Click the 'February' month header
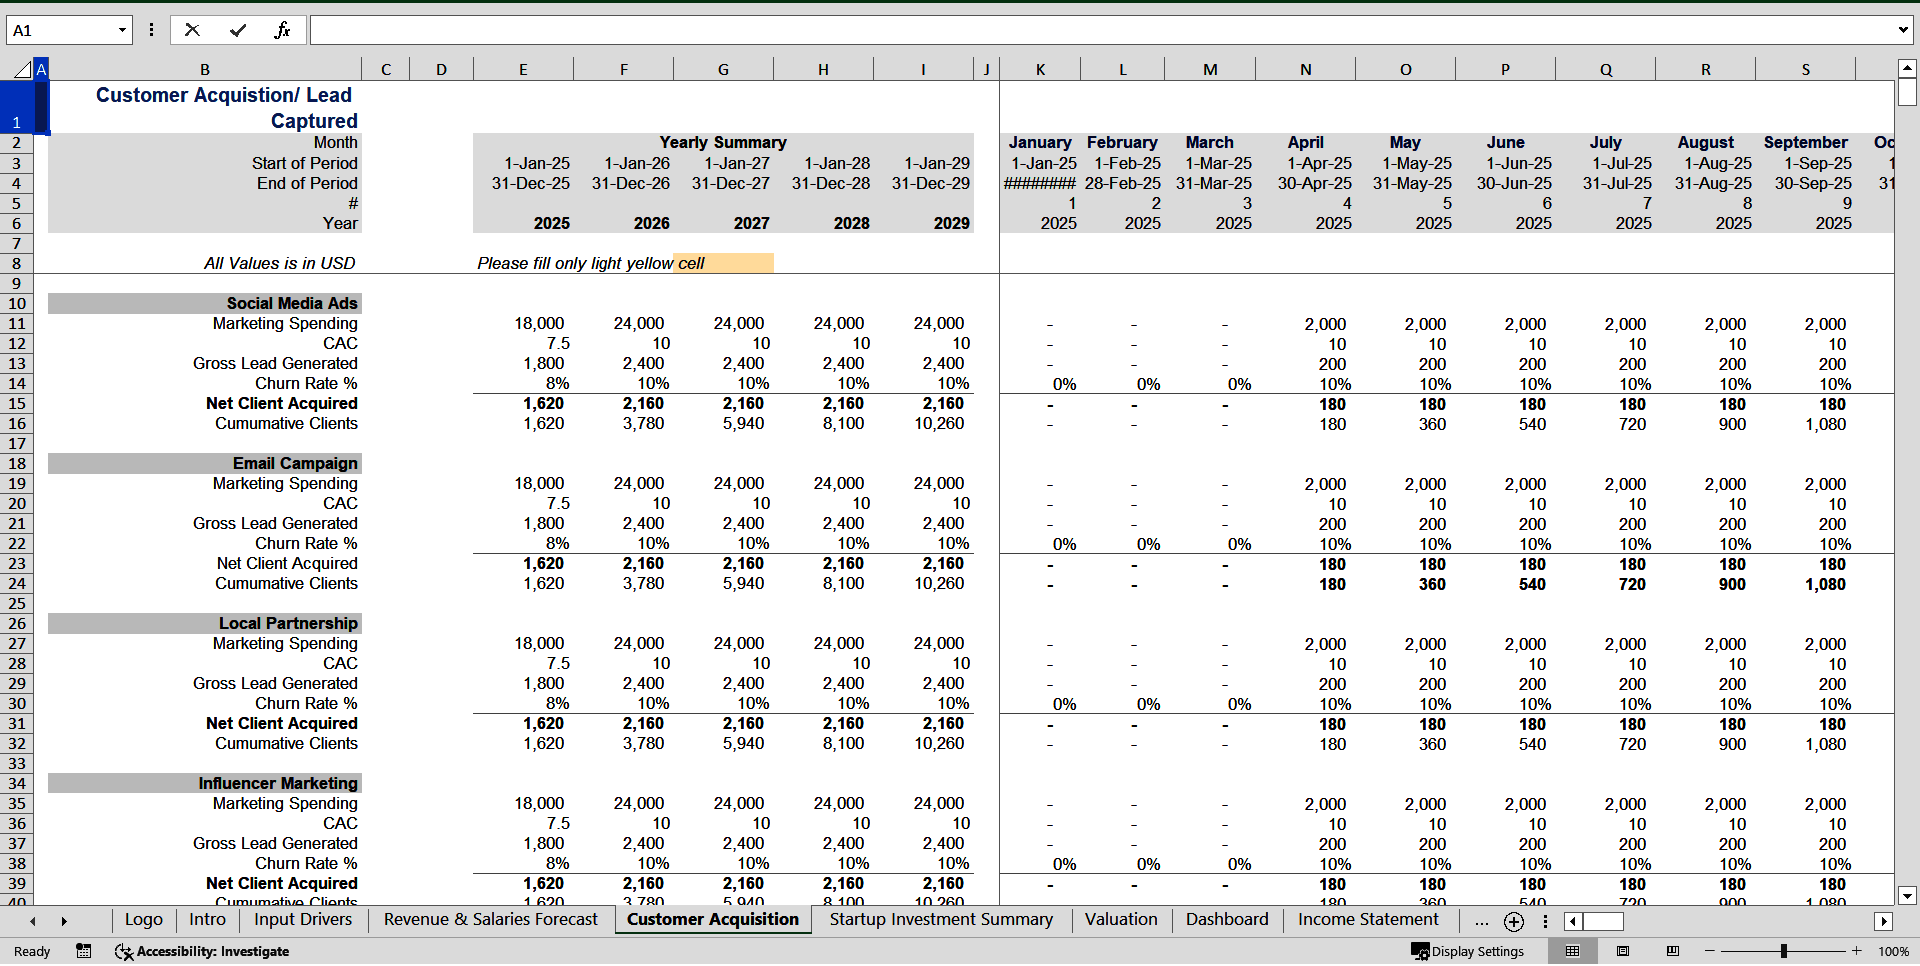1920x966 pixels. [1122, 142]
